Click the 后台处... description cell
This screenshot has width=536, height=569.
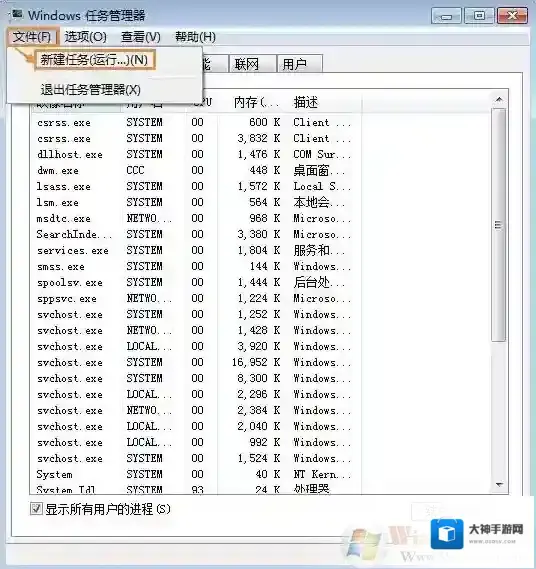click(319, 282)
